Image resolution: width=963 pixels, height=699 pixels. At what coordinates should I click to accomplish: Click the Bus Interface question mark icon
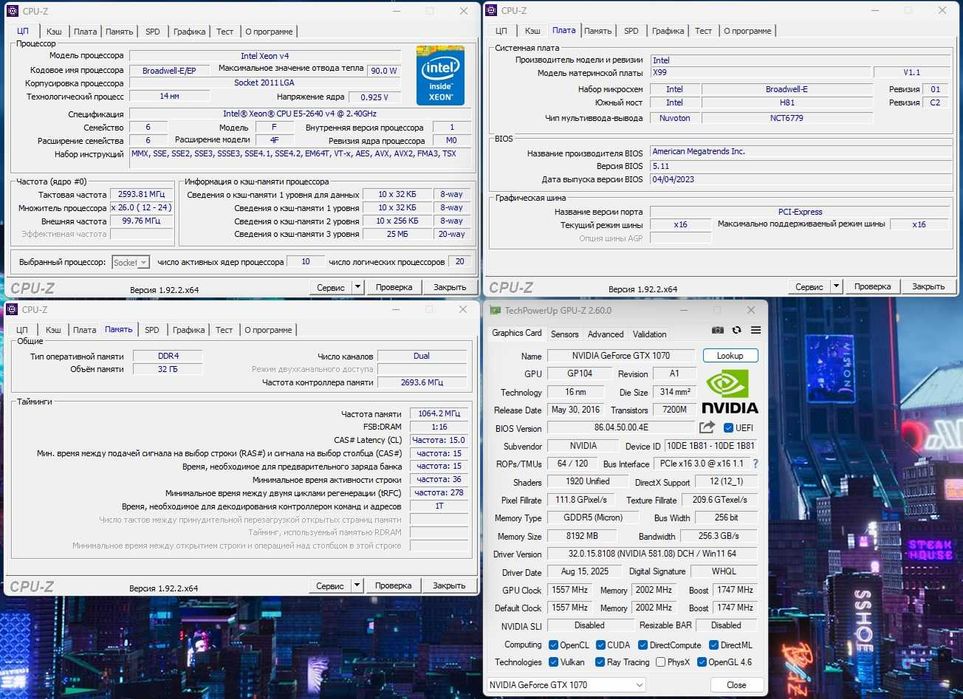click(755, 464)
